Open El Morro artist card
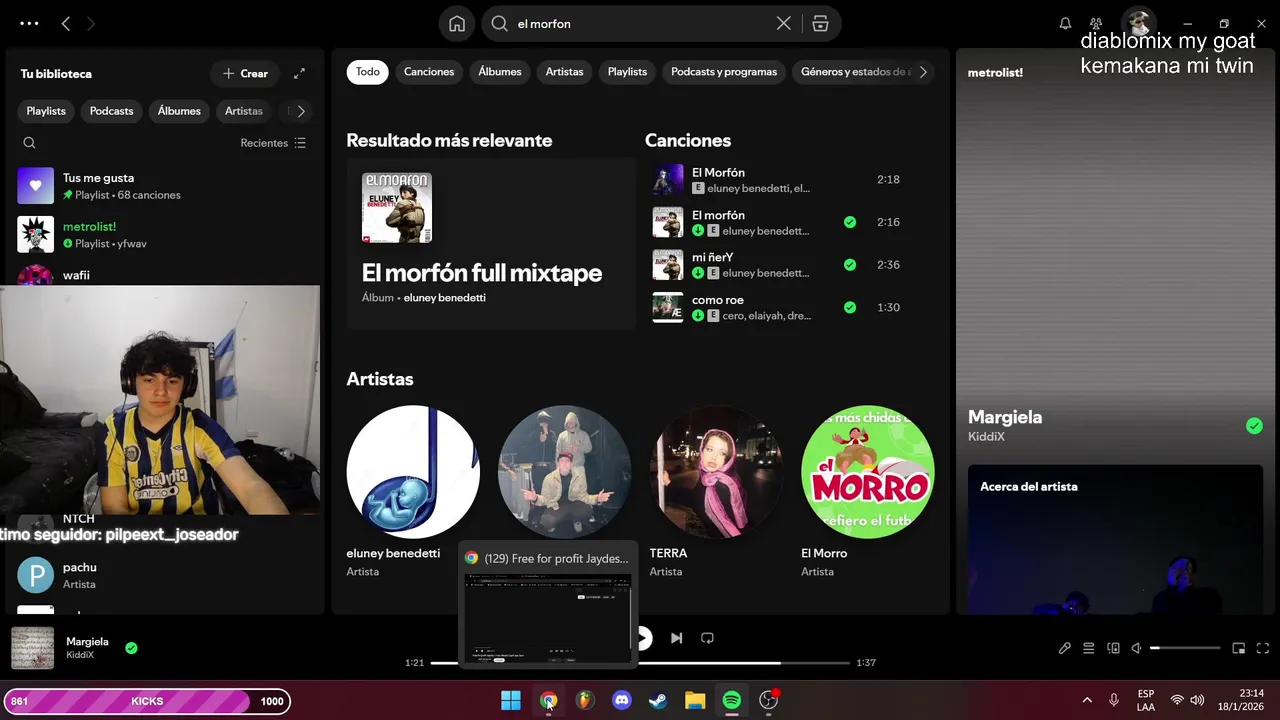The height and width of the screenshot is (720, 1280). [867, 490]
